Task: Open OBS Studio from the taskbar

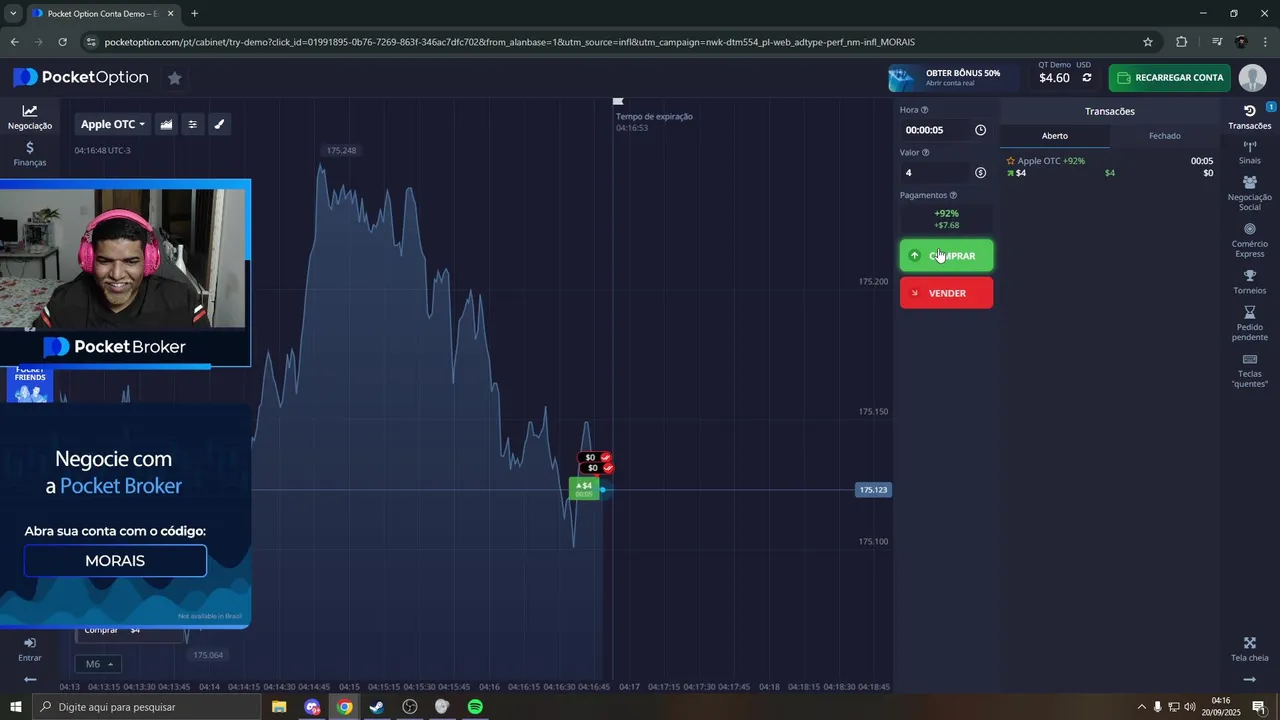Action: coord(410,707)
